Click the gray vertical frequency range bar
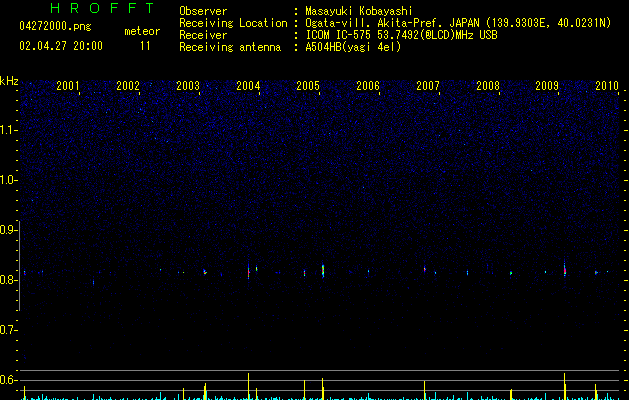Image resolution: width=629 pixels, height=400 pixels. 20,266
